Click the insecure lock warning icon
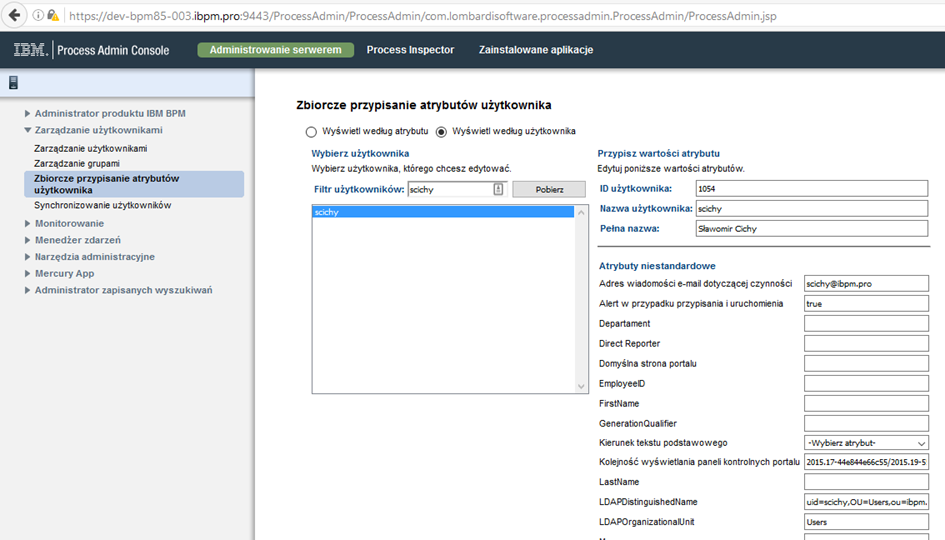Viewport: 945px width, 540px height. click(x=53, y=16)
